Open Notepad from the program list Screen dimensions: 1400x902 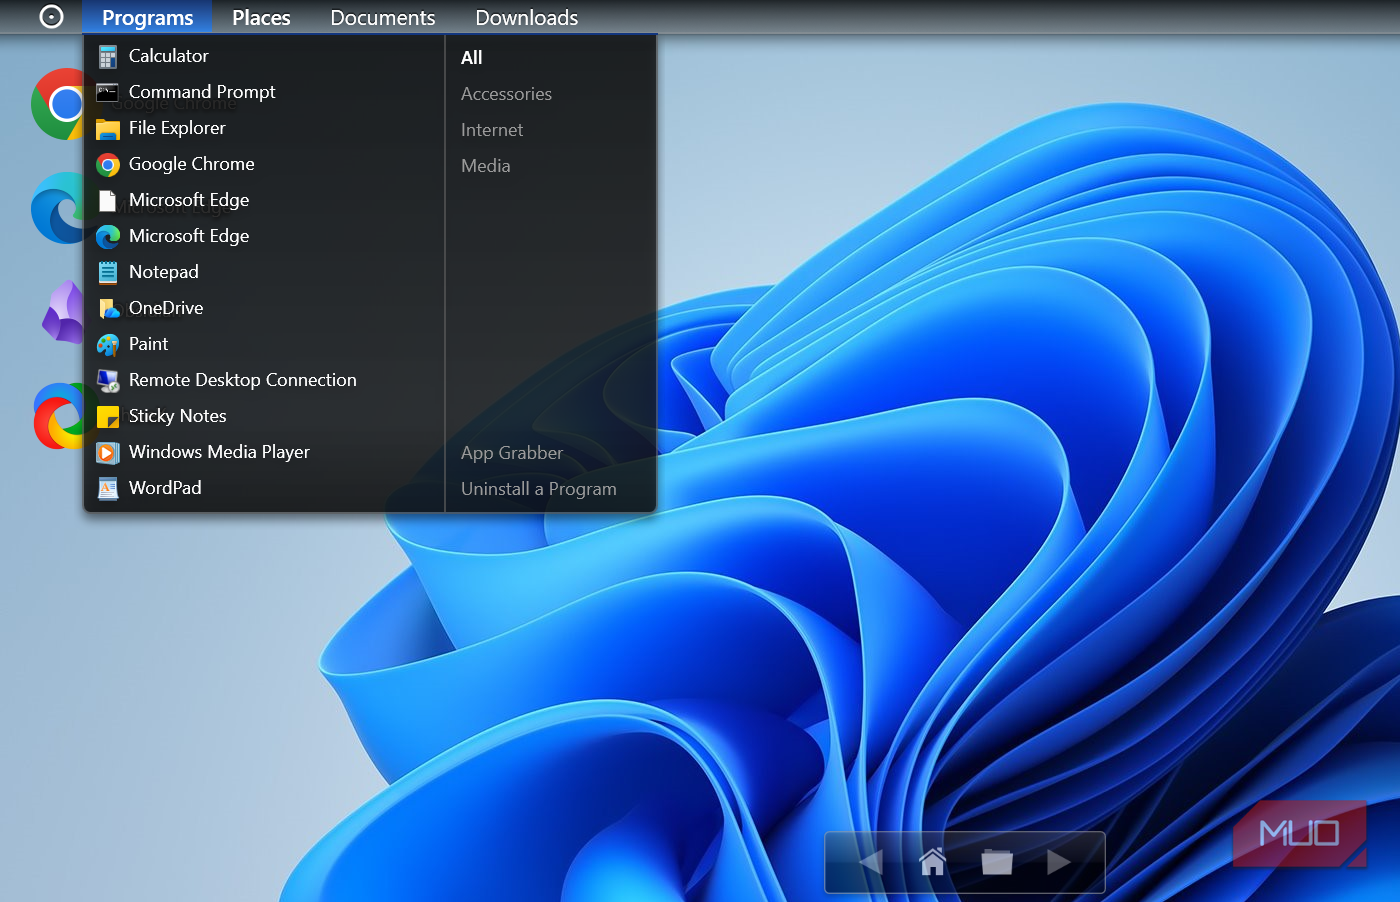pos(163,272)
